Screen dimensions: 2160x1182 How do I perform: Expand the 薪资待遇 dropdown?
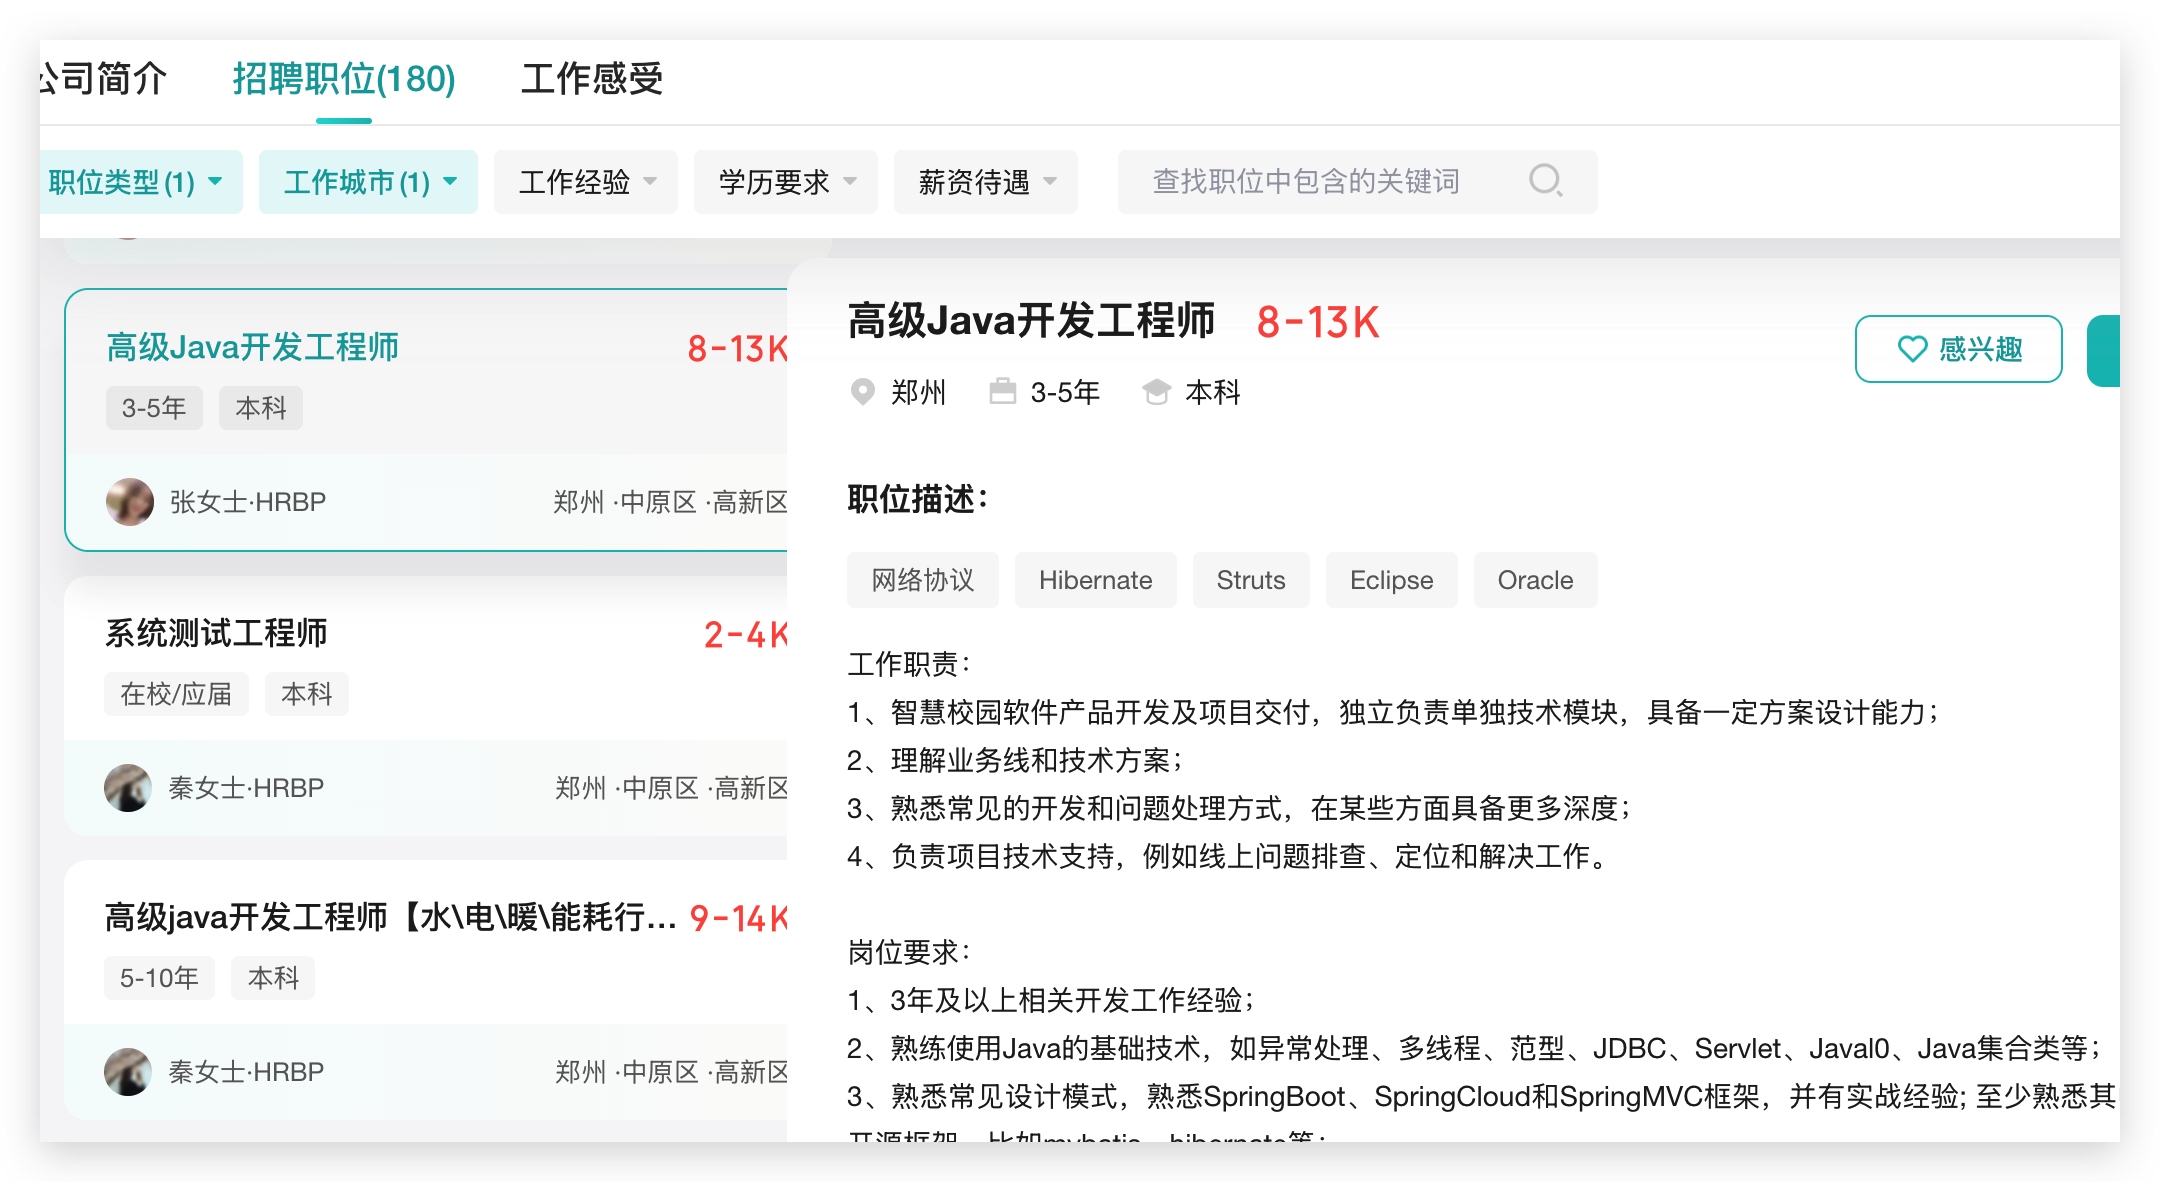click(x=986, y=182)
